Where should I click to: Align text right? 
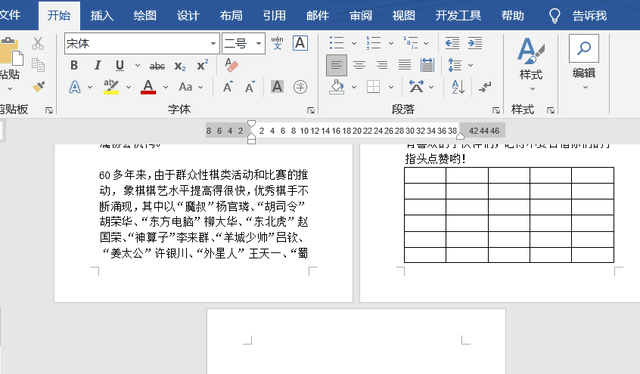click(x=382, y=65)
